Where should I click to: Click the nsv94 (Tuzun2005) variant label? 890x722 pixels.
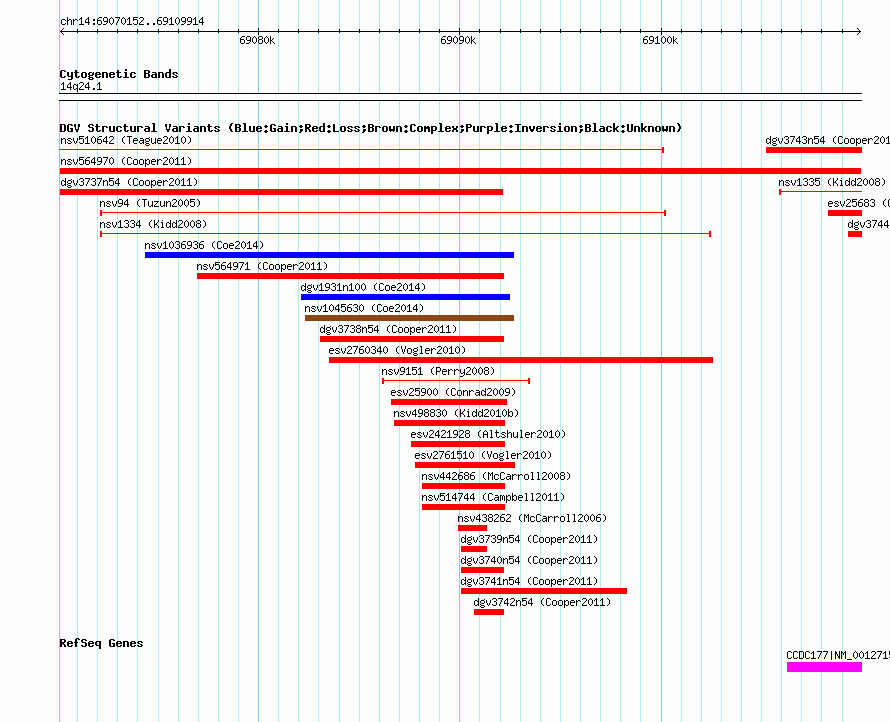click(x=150, y=203)
